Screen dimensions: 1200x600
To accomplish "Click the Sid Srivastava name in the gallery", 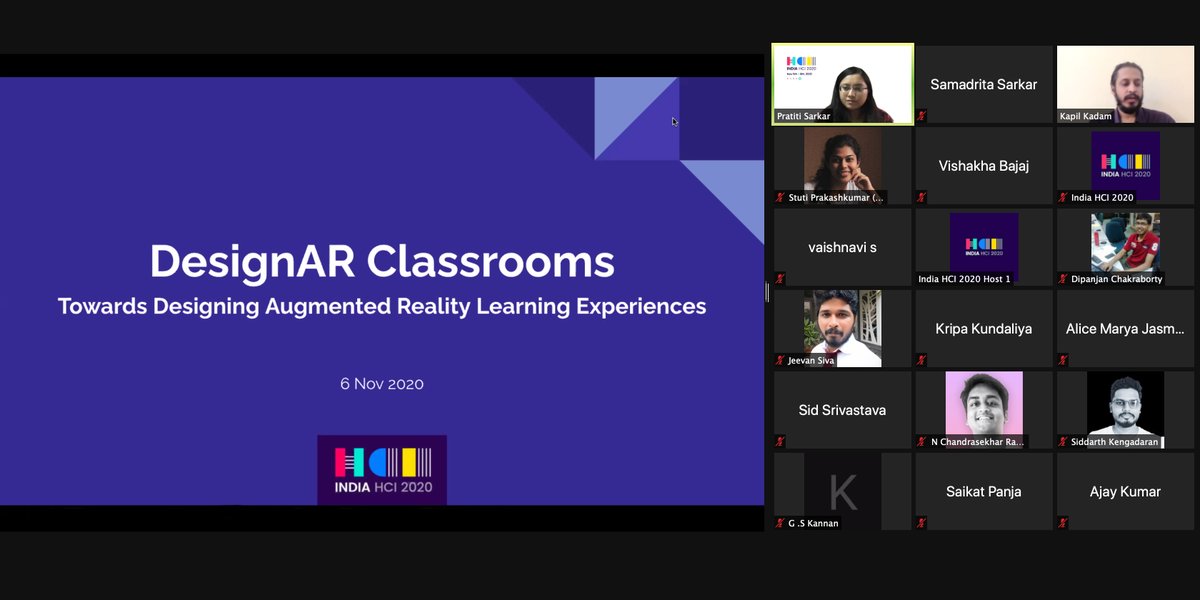I will click(x=843, y=410).
